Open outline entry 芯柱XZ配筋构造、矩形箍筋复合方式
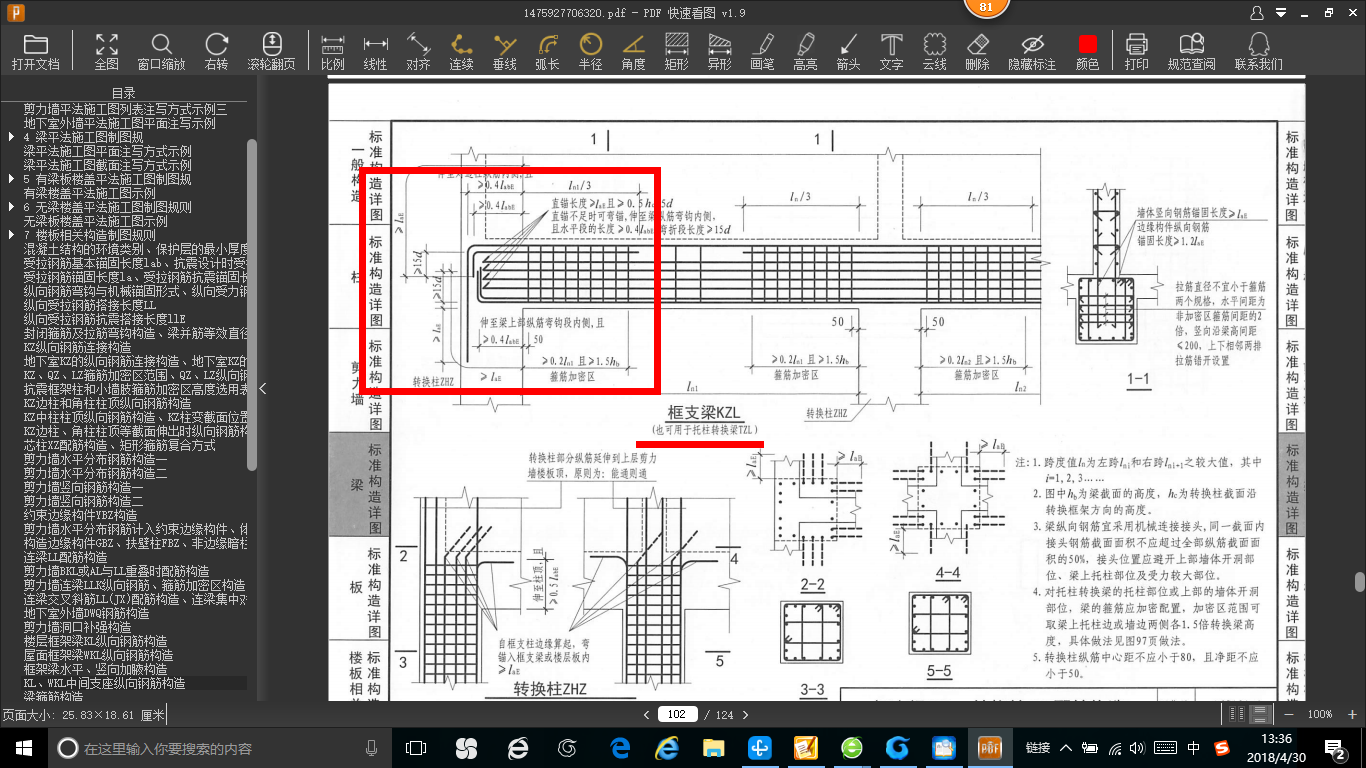The height and width of the screenshot is (768, 1366). [x=119, y=445]
